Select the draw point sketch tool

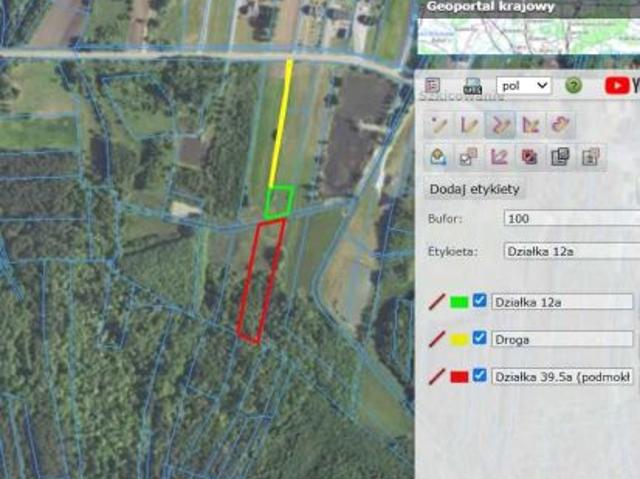(438, 125)
